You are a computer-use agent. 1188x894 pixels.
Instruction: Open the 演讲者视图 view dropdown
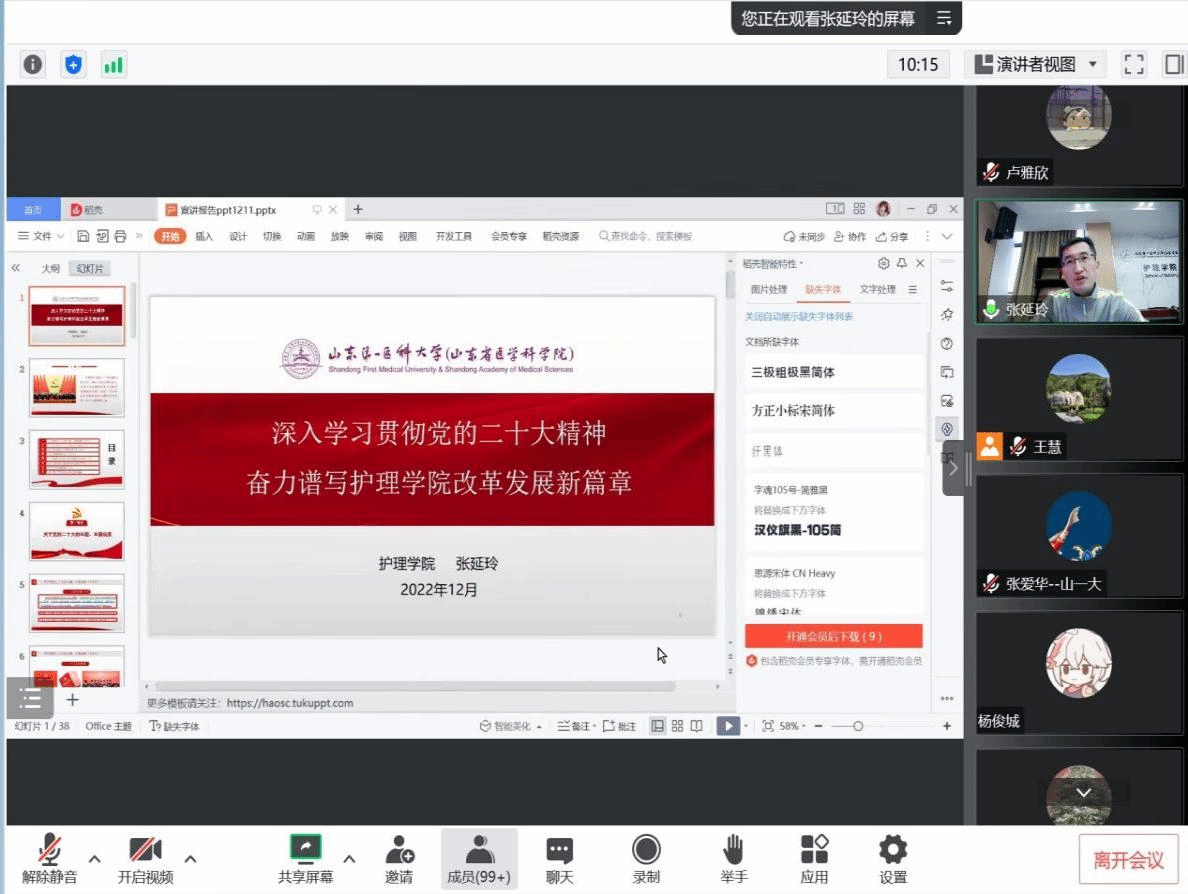tap(1036, 65)
